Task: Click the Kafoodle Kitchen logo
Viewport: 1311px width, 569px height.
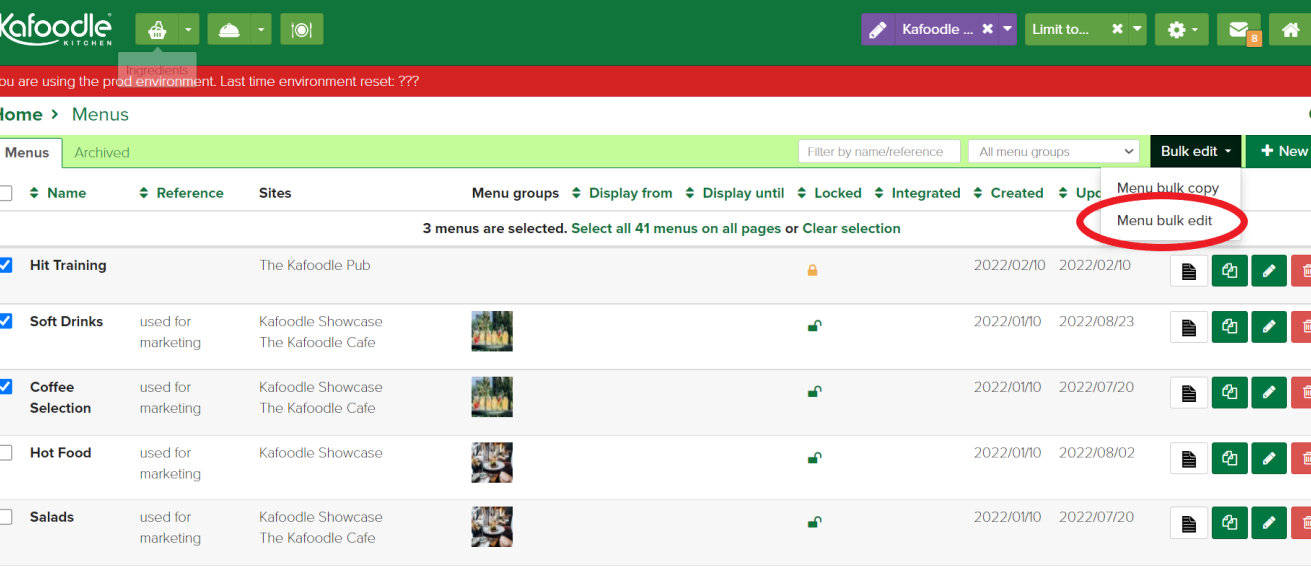Action: coord(55,29)
